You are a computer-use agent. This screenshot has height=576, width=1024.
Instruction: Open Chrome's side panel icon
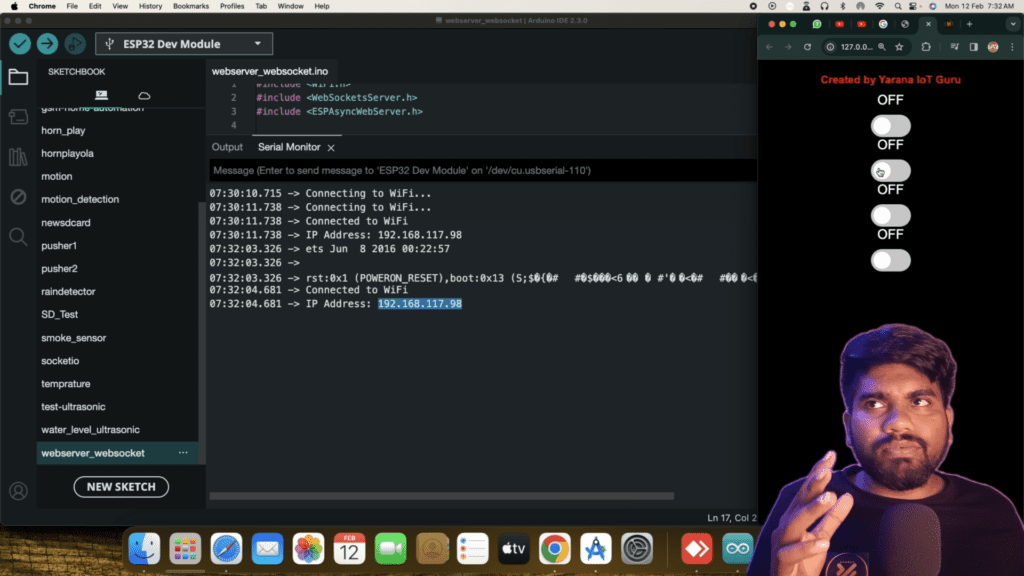tap(974, 47)
